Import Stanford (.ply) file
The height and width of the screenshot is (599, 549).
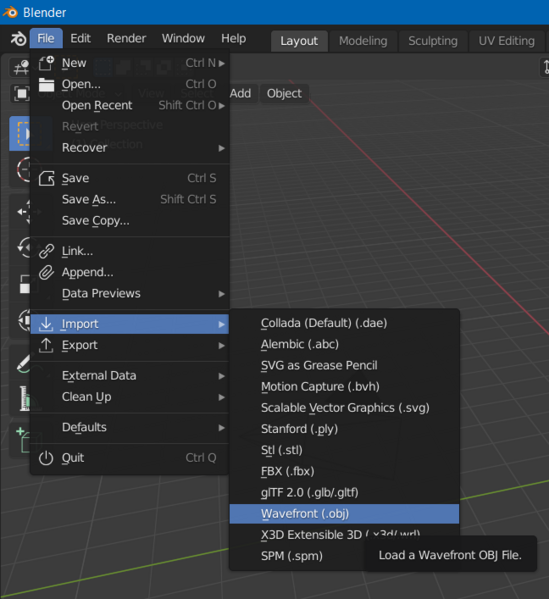(344, 429)
